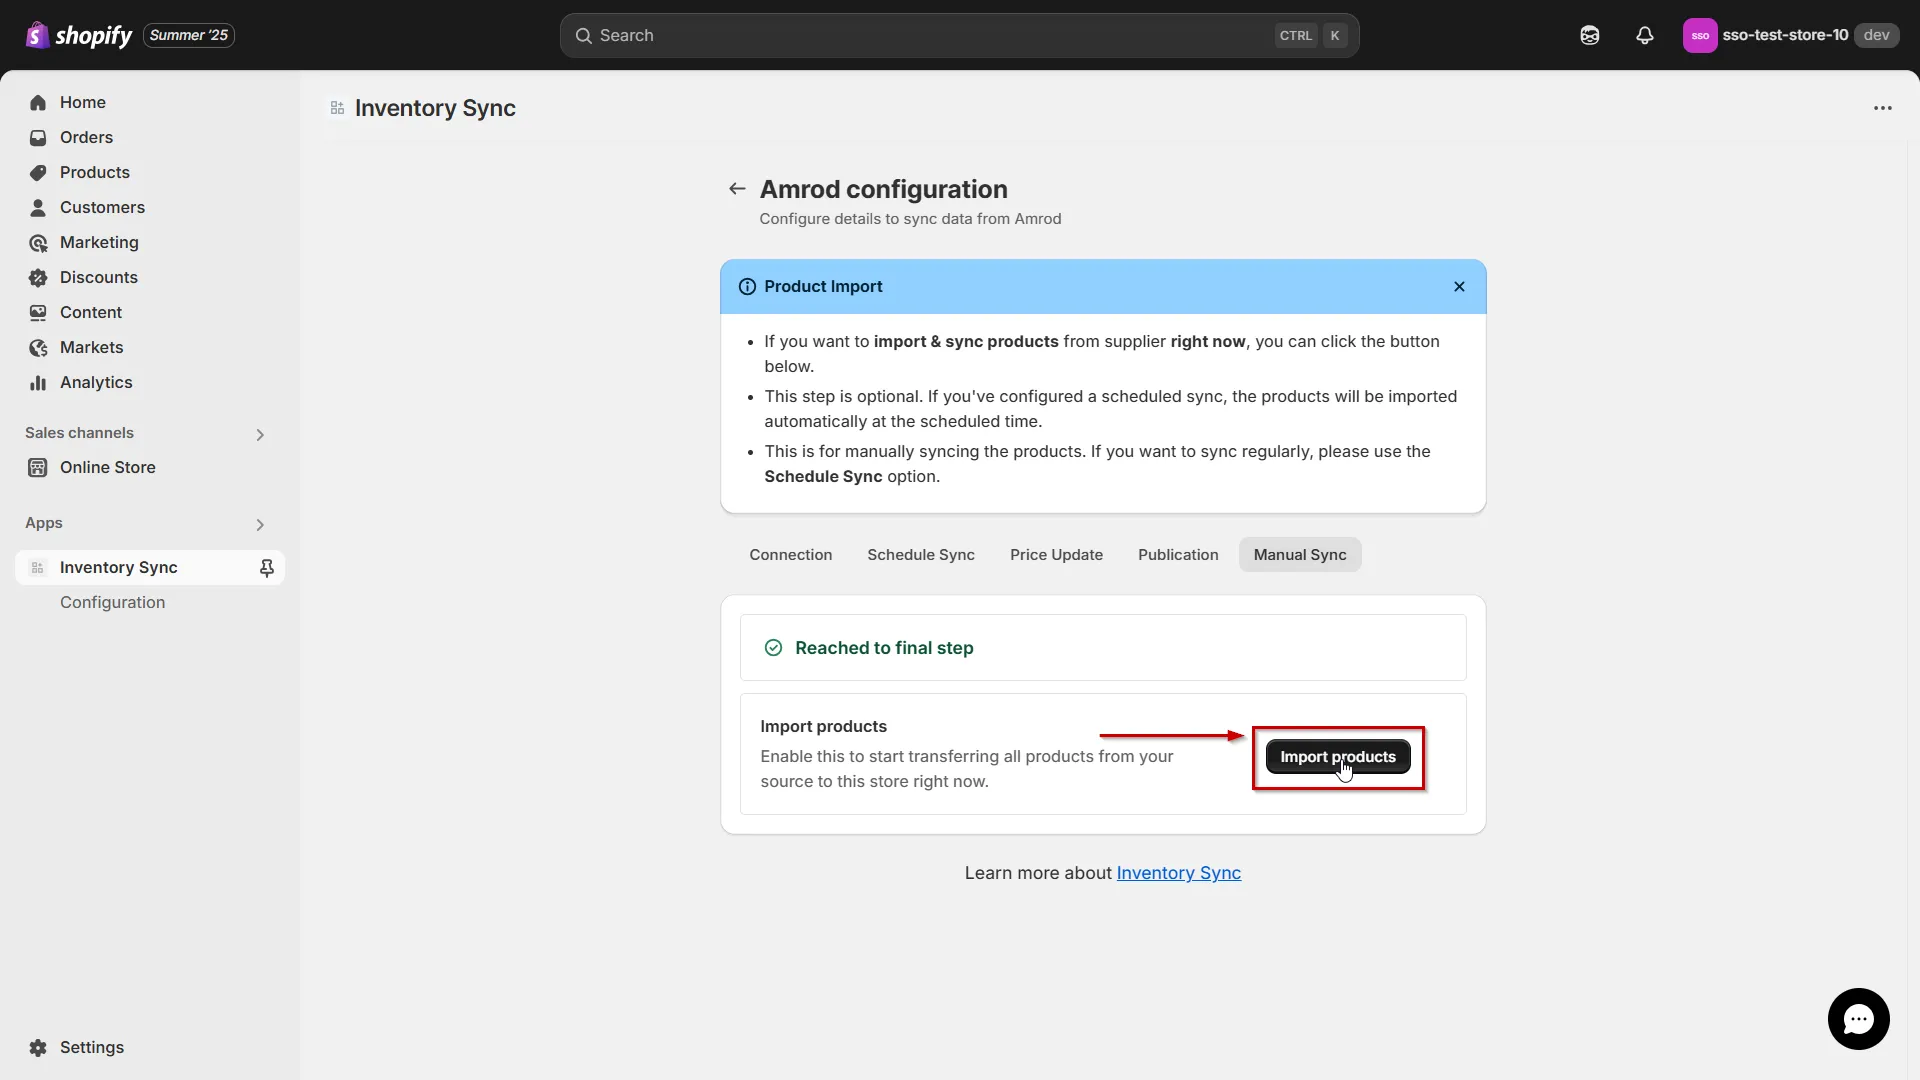Click the Import products button
The image size is (1920, 1080).
pyautogui.click(x=1338, y=756)
